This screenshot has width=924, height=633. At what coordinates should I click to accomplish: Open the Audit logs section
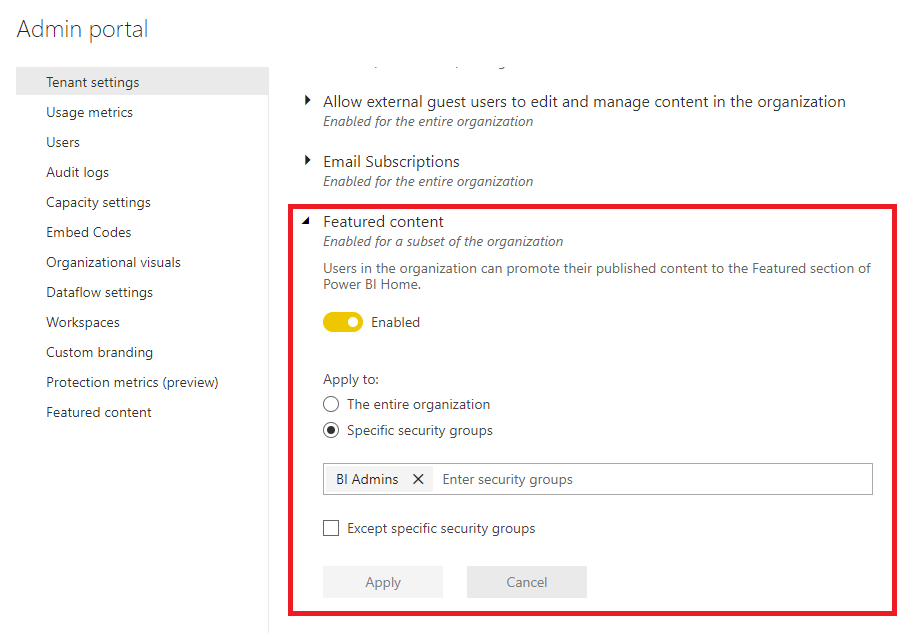point(76,172)
